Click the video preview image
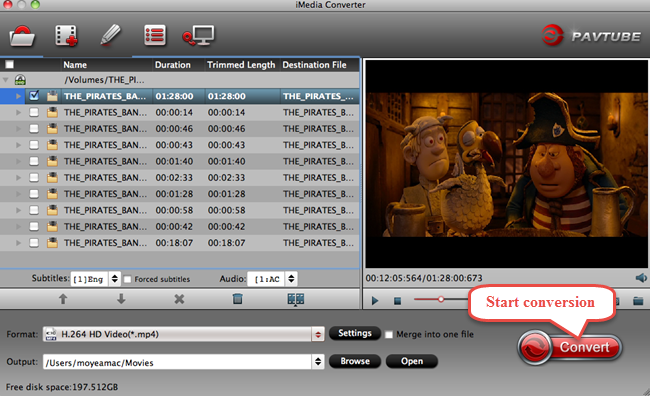The height and width of the screenshot is (396, 650). click(506, 164)
